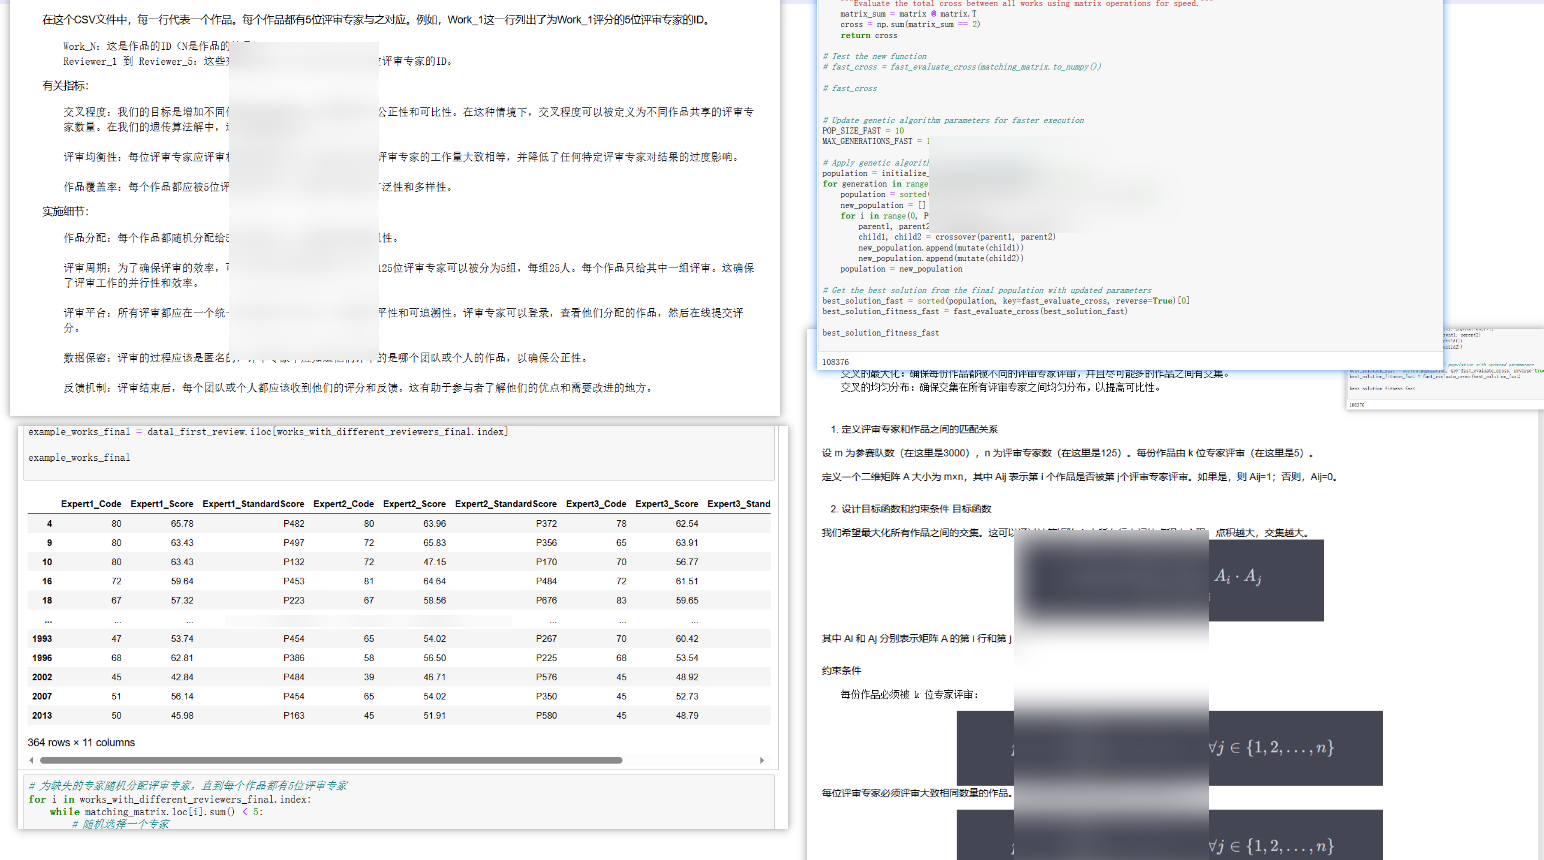Click the "实施细节:" heading in the text document
Screen dimensions: 1544x860
pyautogui.click(x=65, y=212)
